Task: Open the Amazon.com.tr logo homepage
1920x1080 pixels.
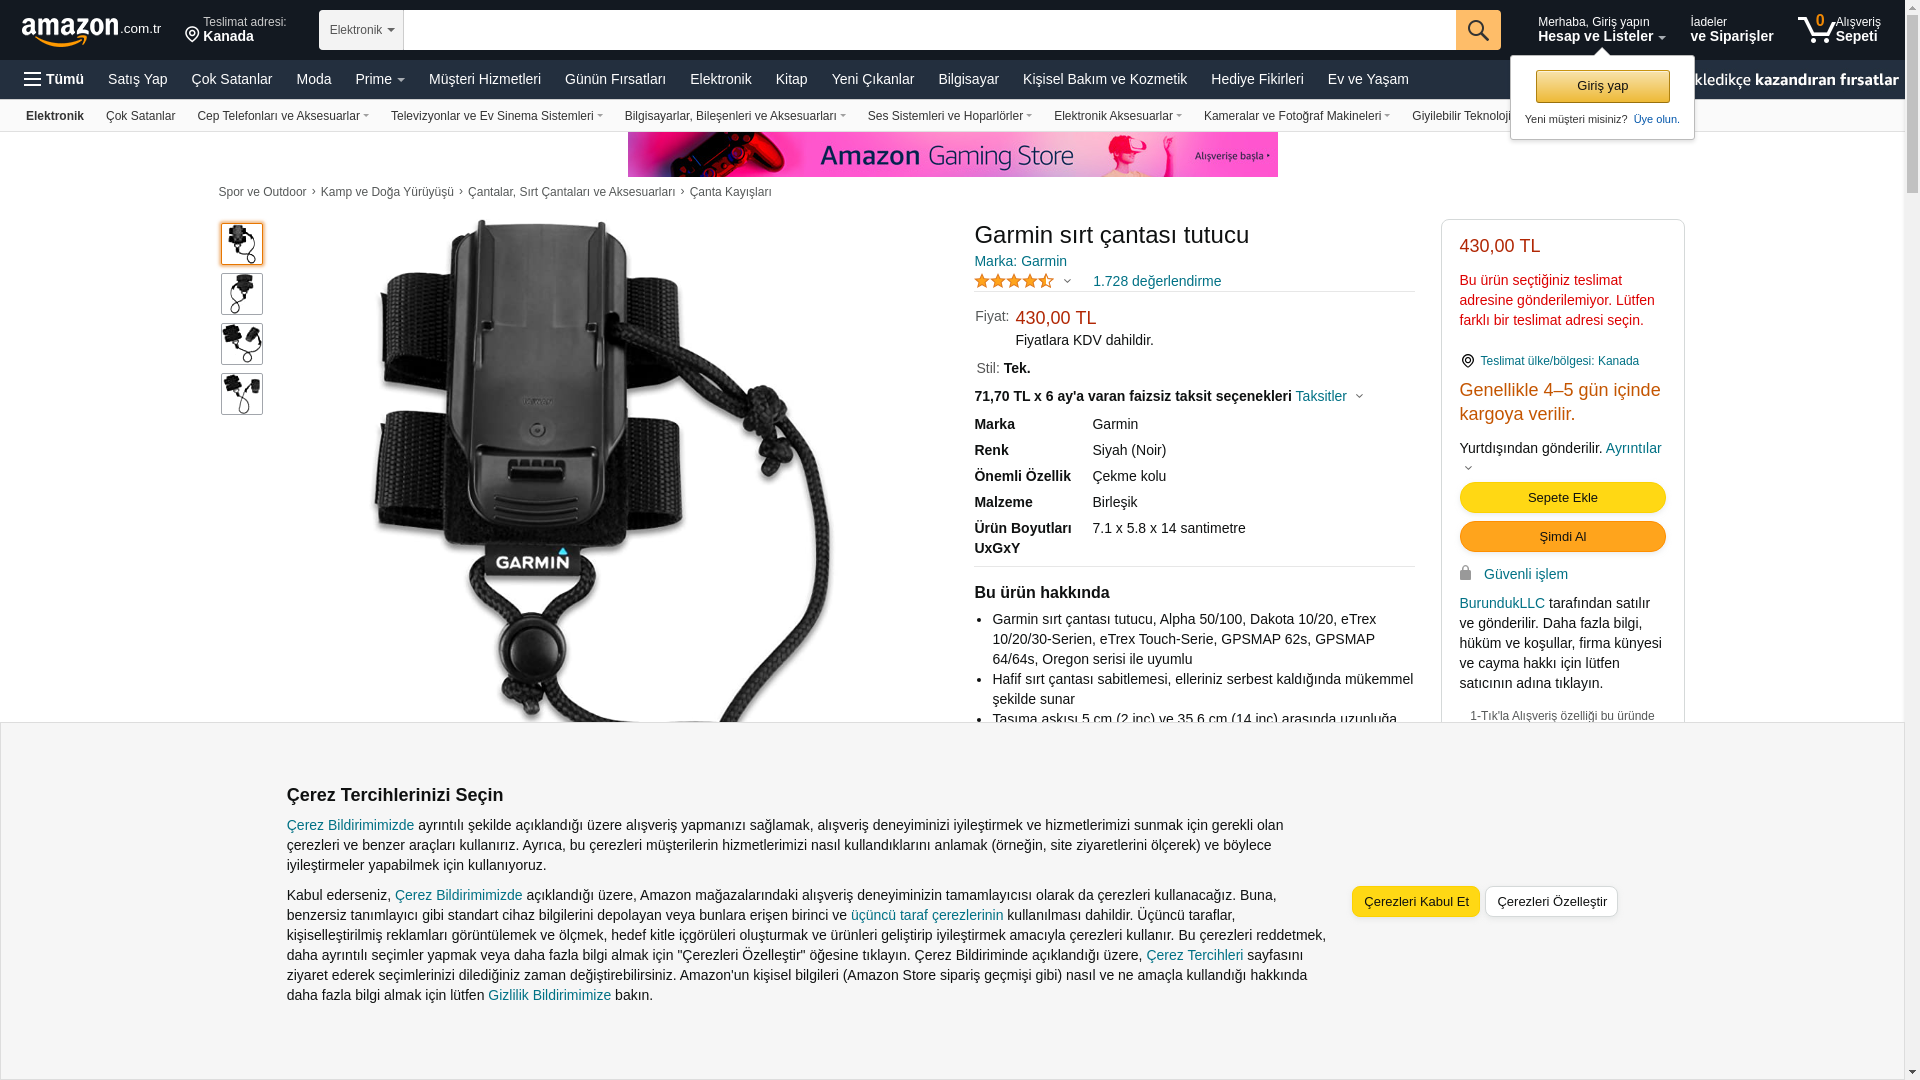Action: pos(91,31)
